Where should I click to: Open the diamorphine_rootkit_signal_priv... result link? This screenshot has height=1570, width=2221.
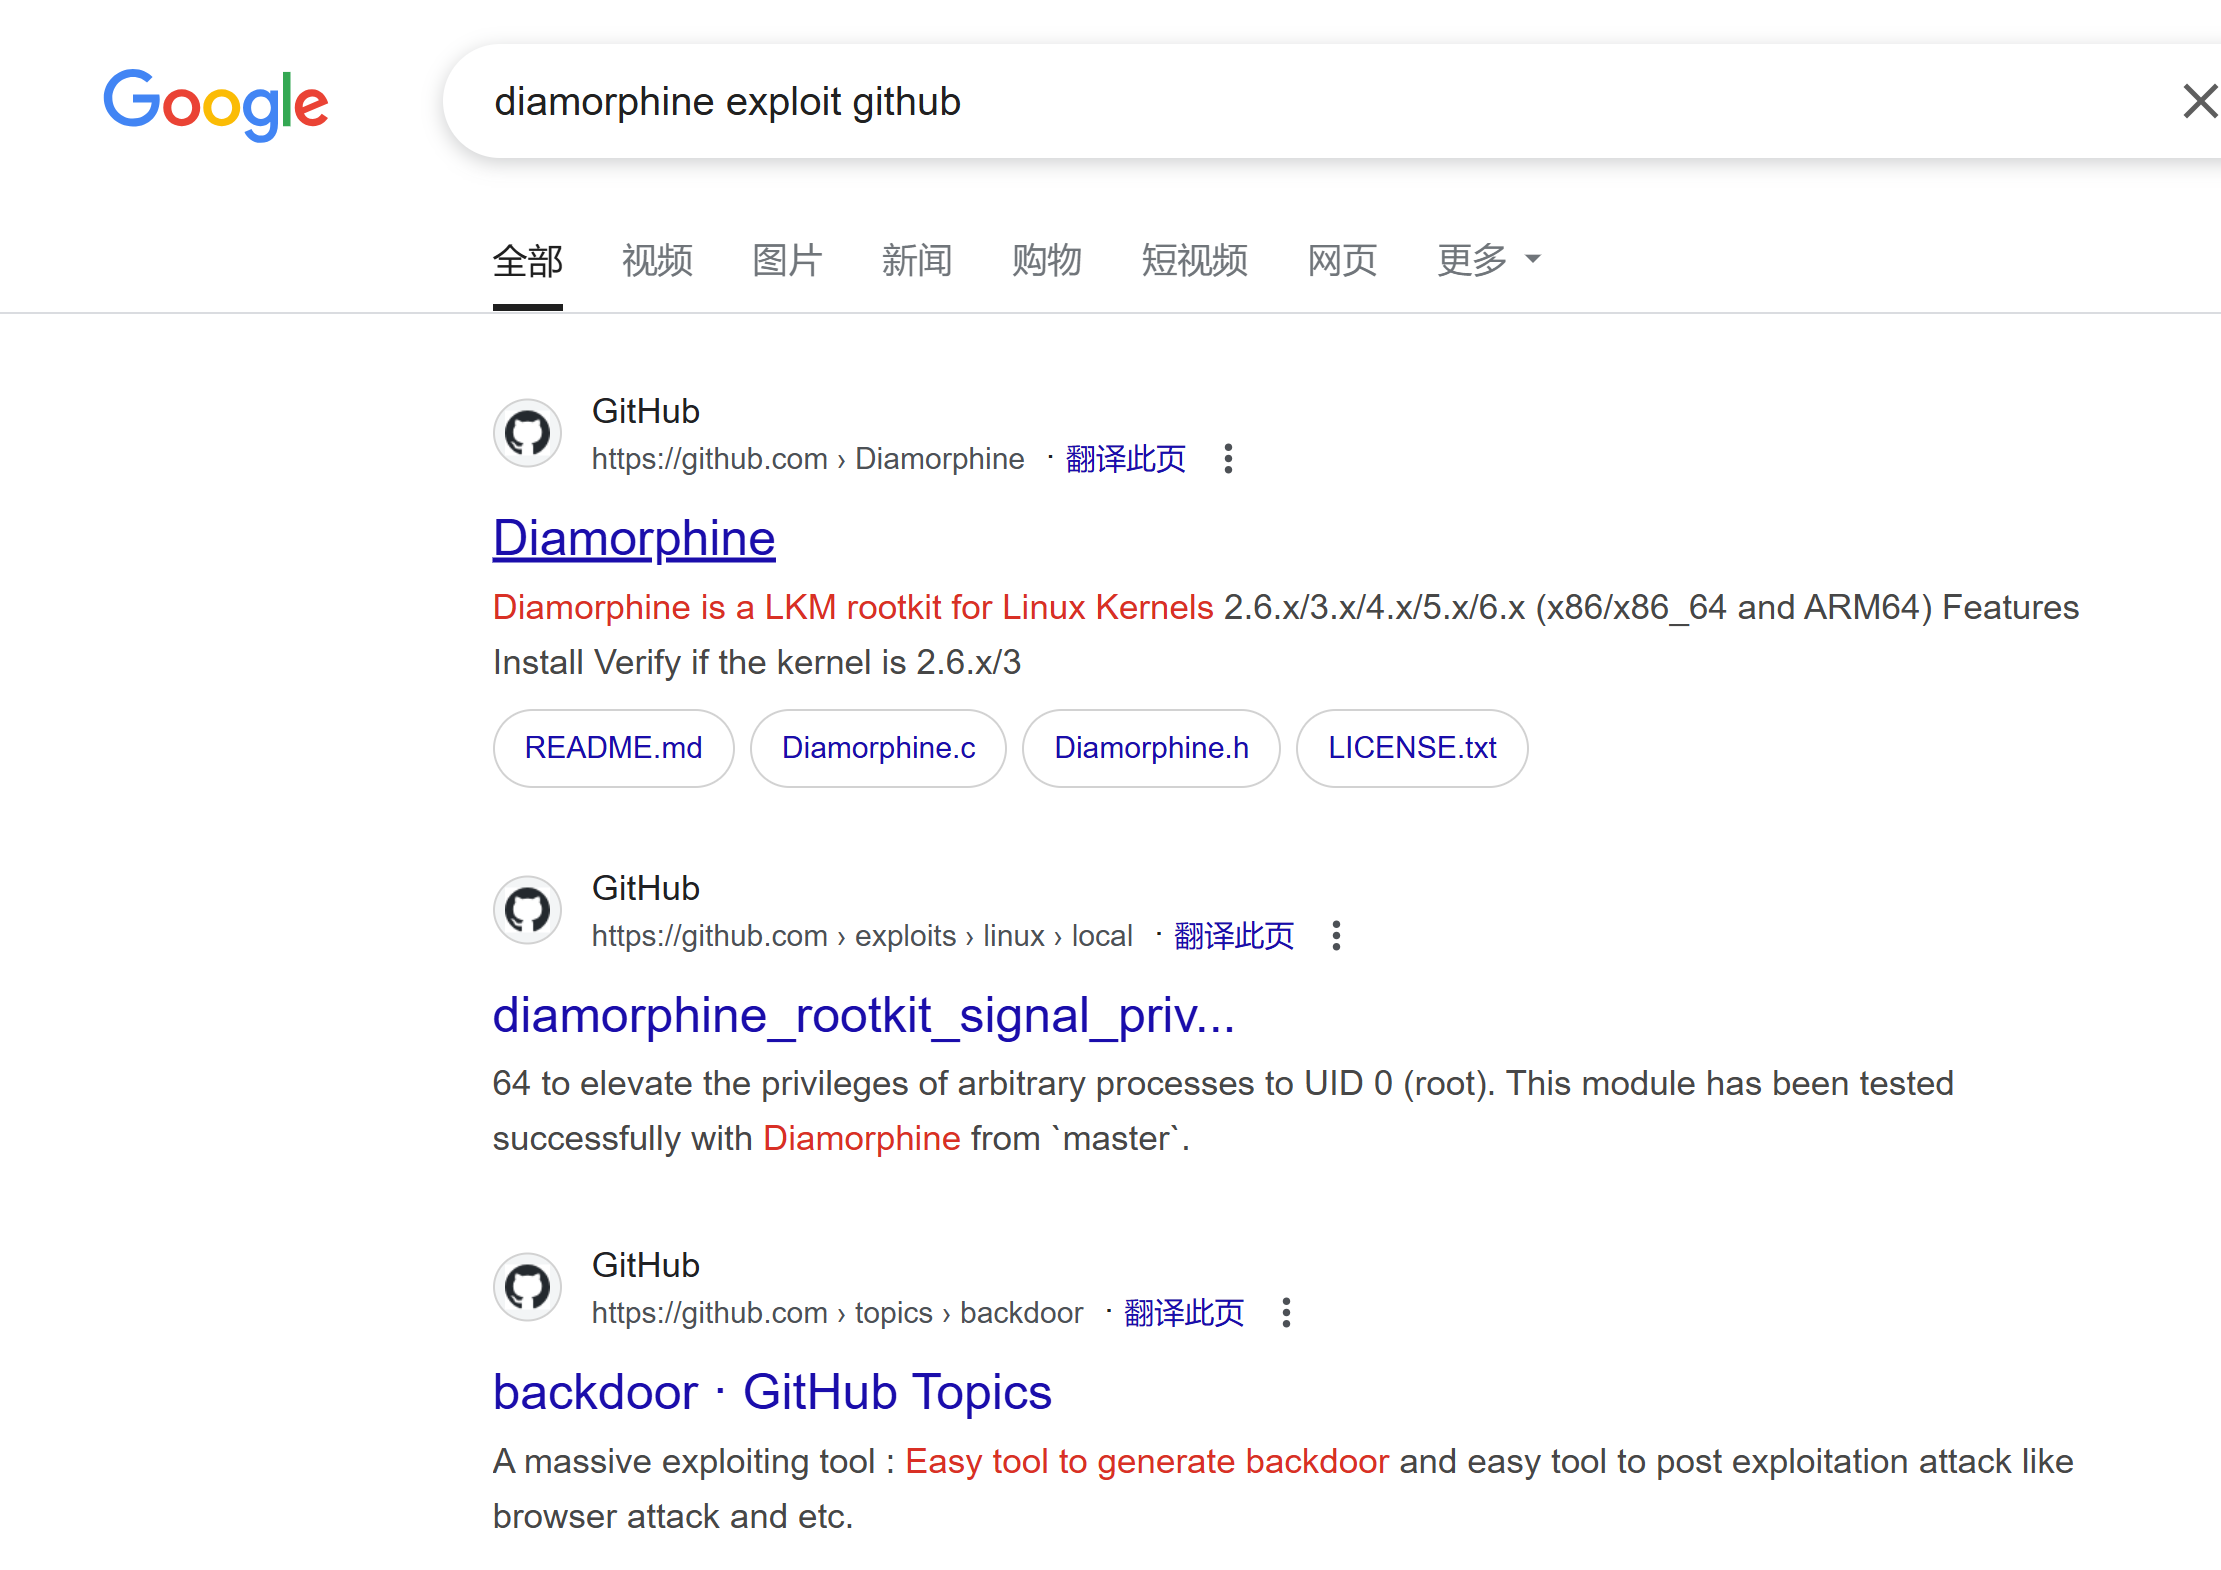pyautogui.click(x=864, y=1016)
